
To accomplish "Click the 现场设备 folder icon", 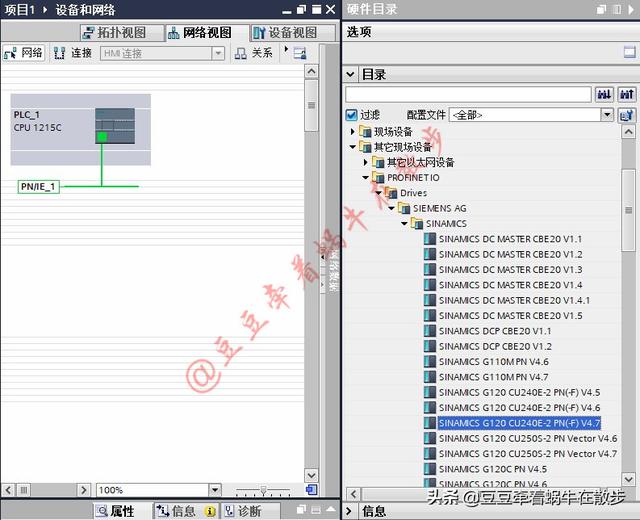I will [x=365, y=131].
